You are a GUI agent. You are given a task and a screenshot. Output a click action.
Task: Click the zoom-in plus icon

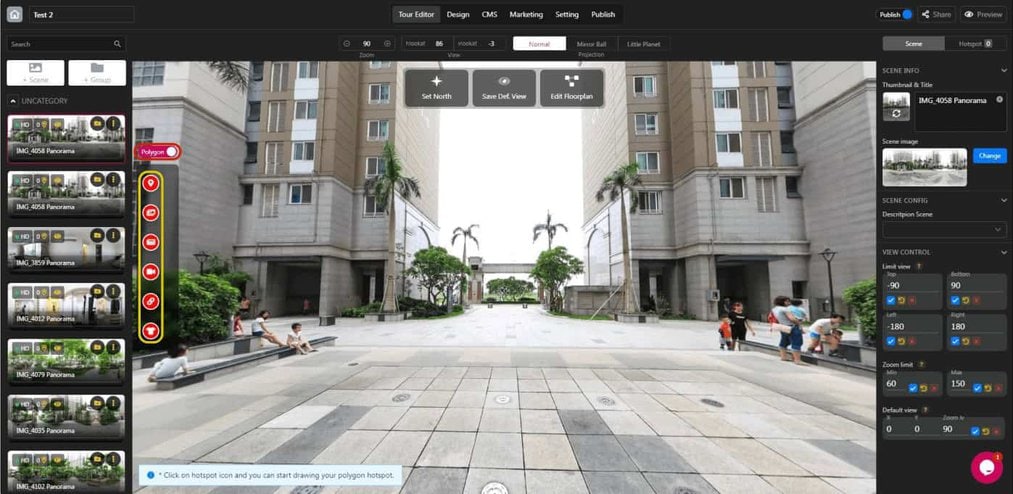click(x=387, y=44)
